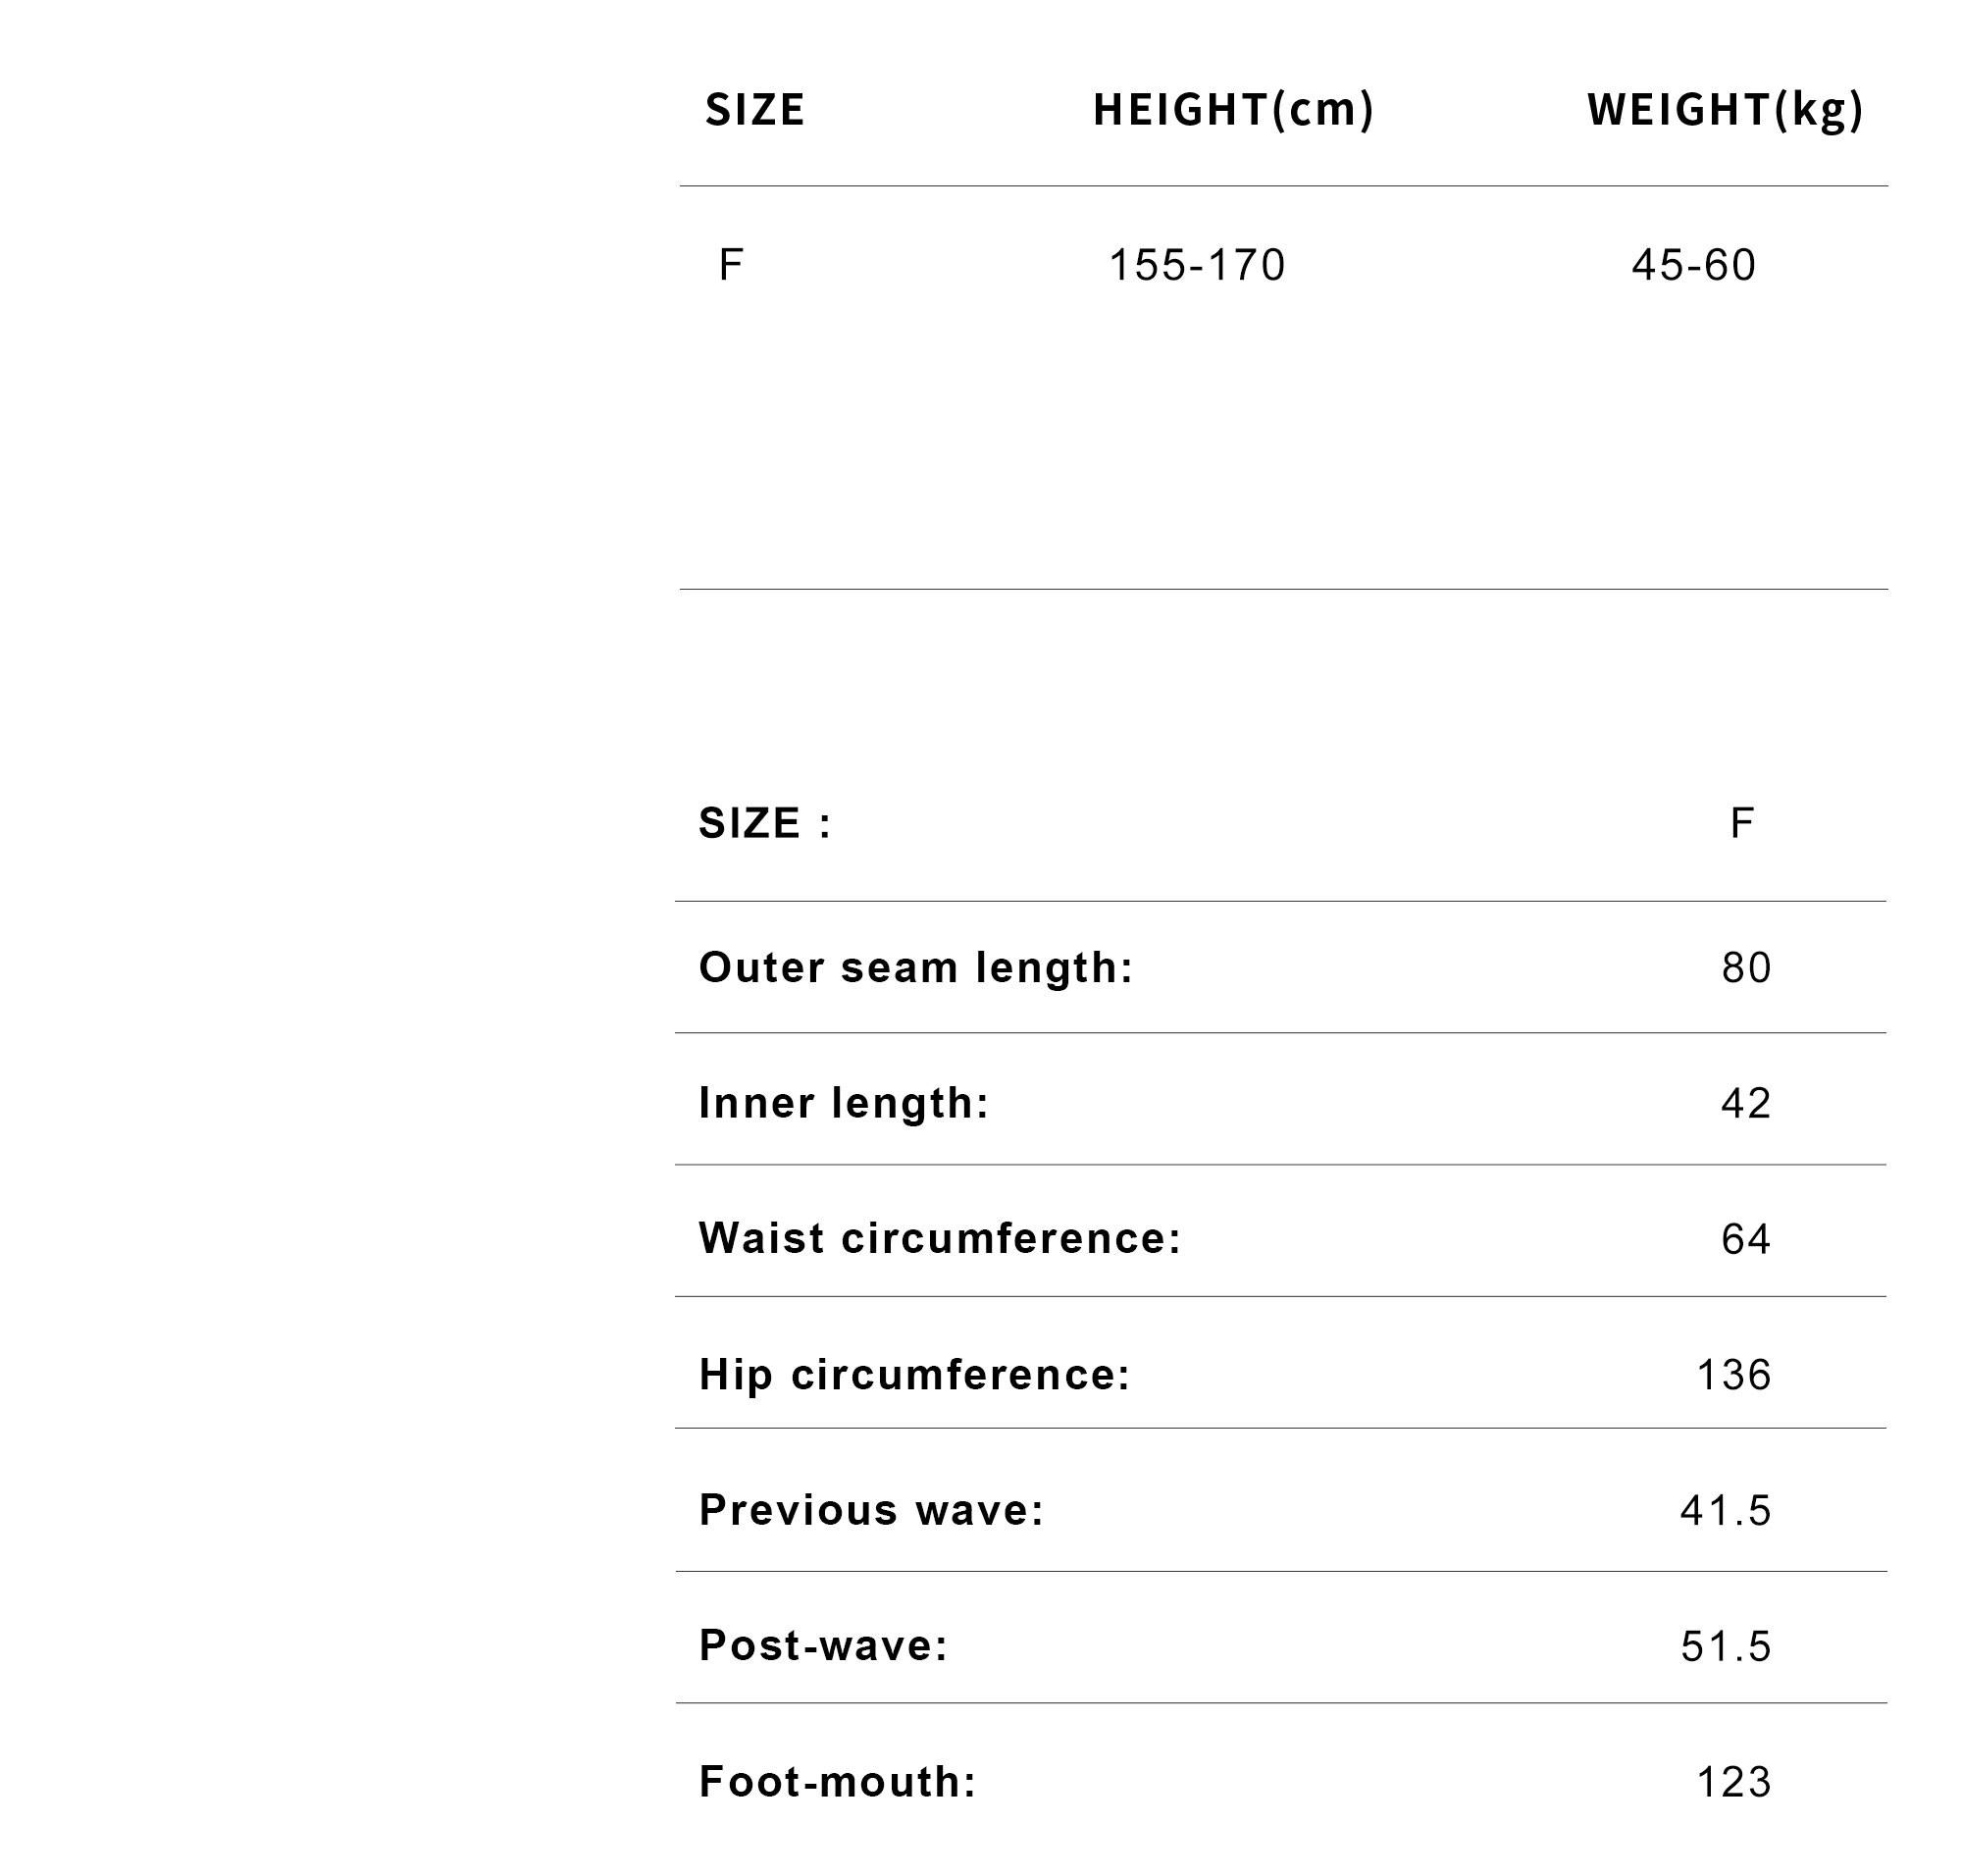1962x1876 pixels.
Task: Select the hip value 136
Action: pos(1734,1375)
